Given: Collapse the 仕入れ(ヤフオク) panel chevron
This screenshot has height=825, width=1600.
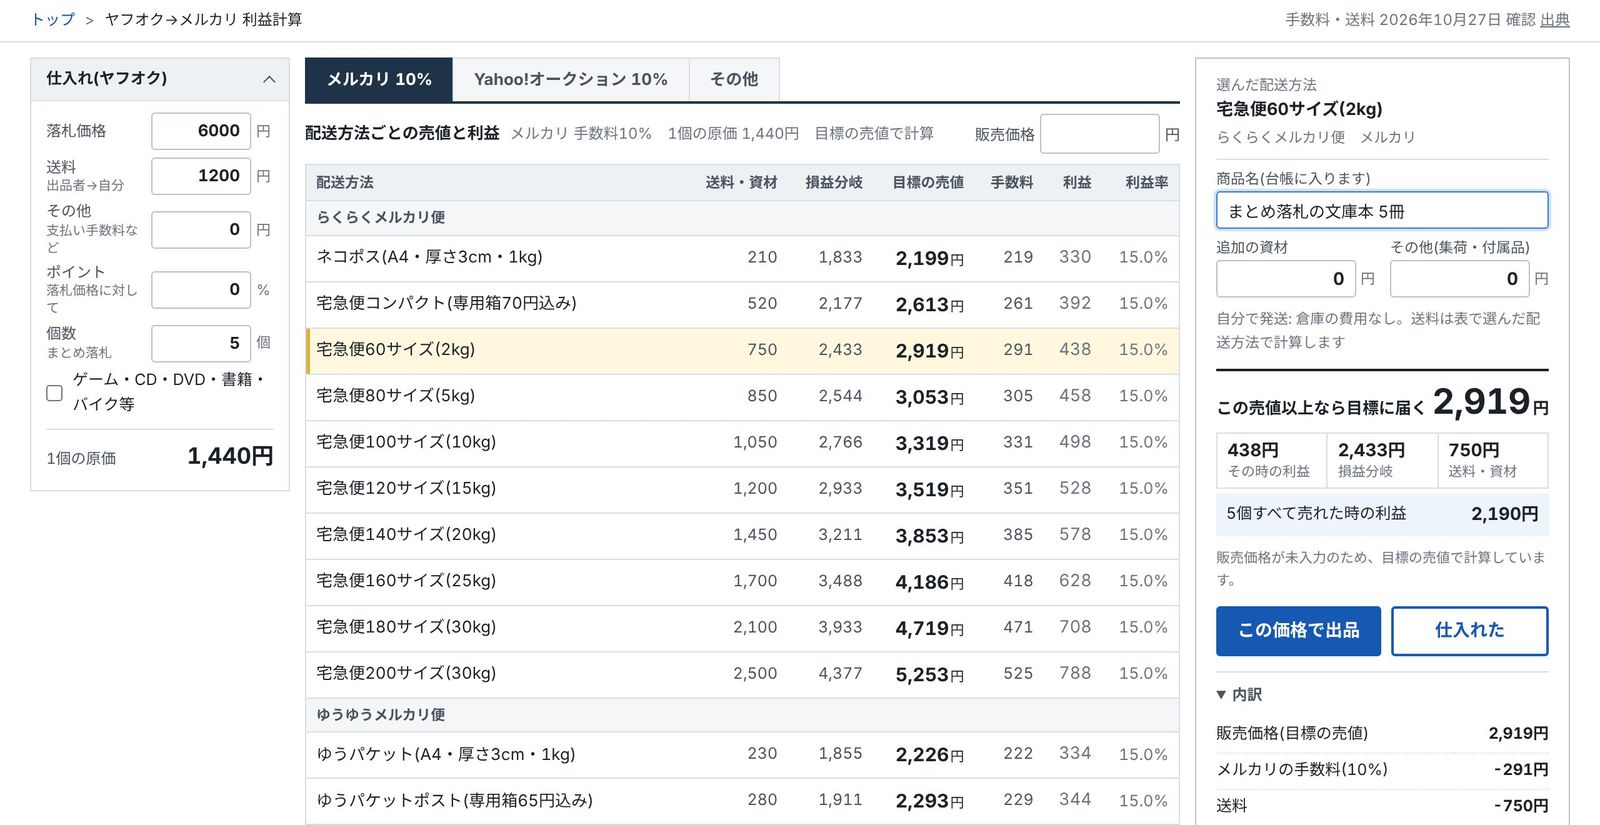Looking at the screenshot, I should tap(269, 79).
